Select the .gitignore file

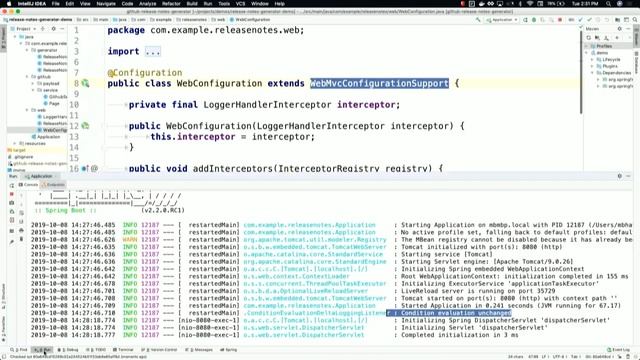pos(20,157)
